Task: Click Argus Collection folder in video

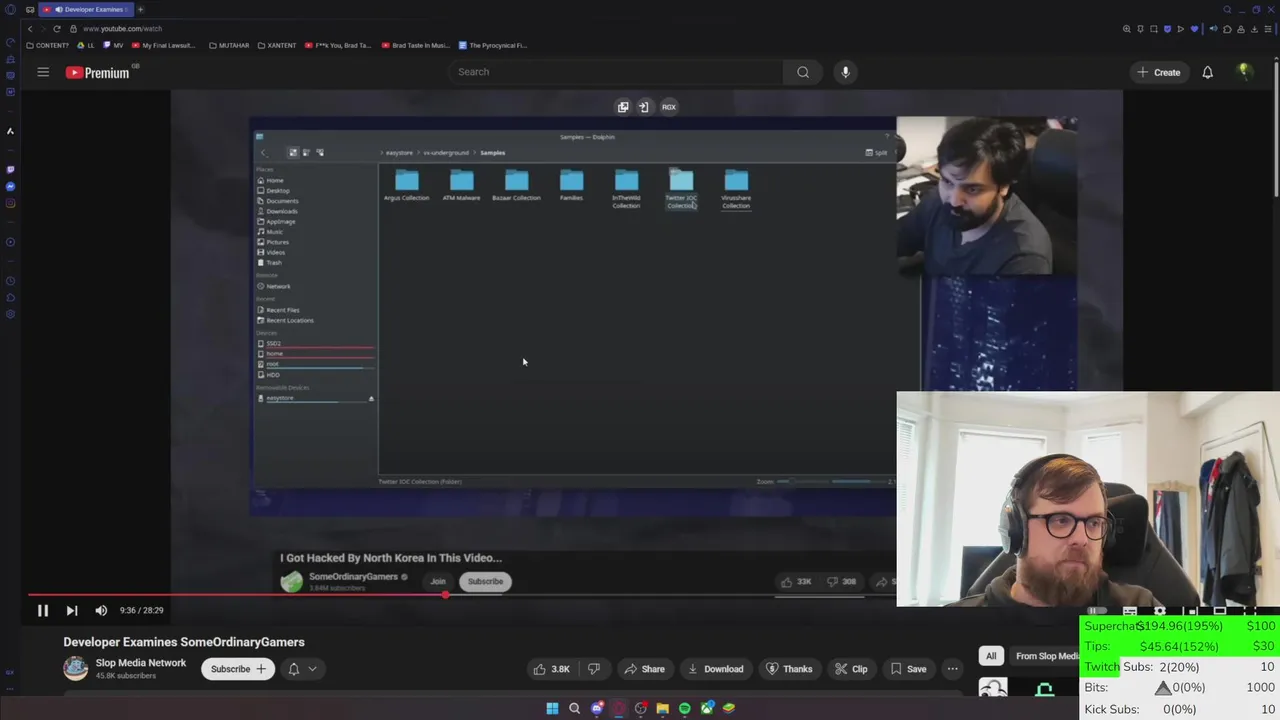Action: [x=406, y=186]
